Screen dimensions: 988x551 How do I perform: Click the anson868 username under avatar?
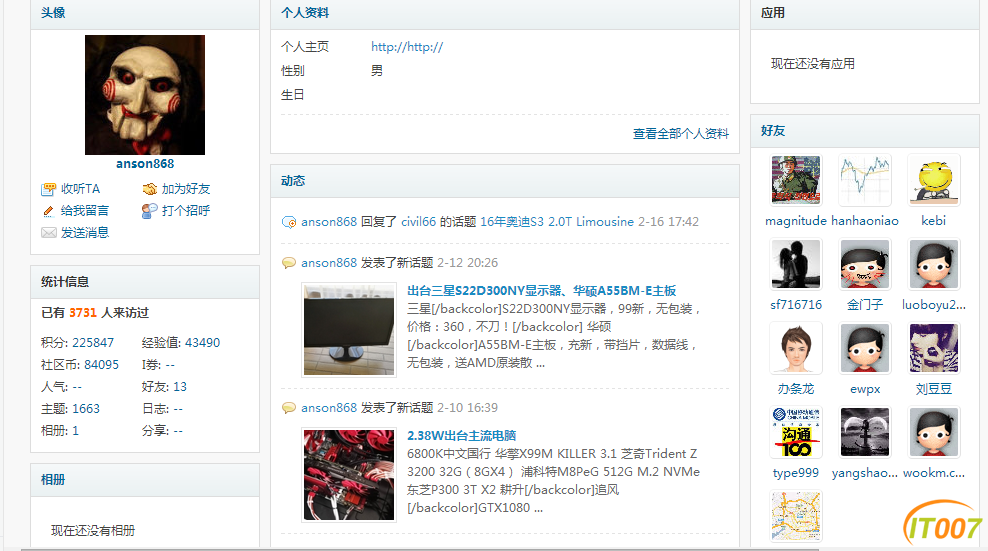click(145, 164)
